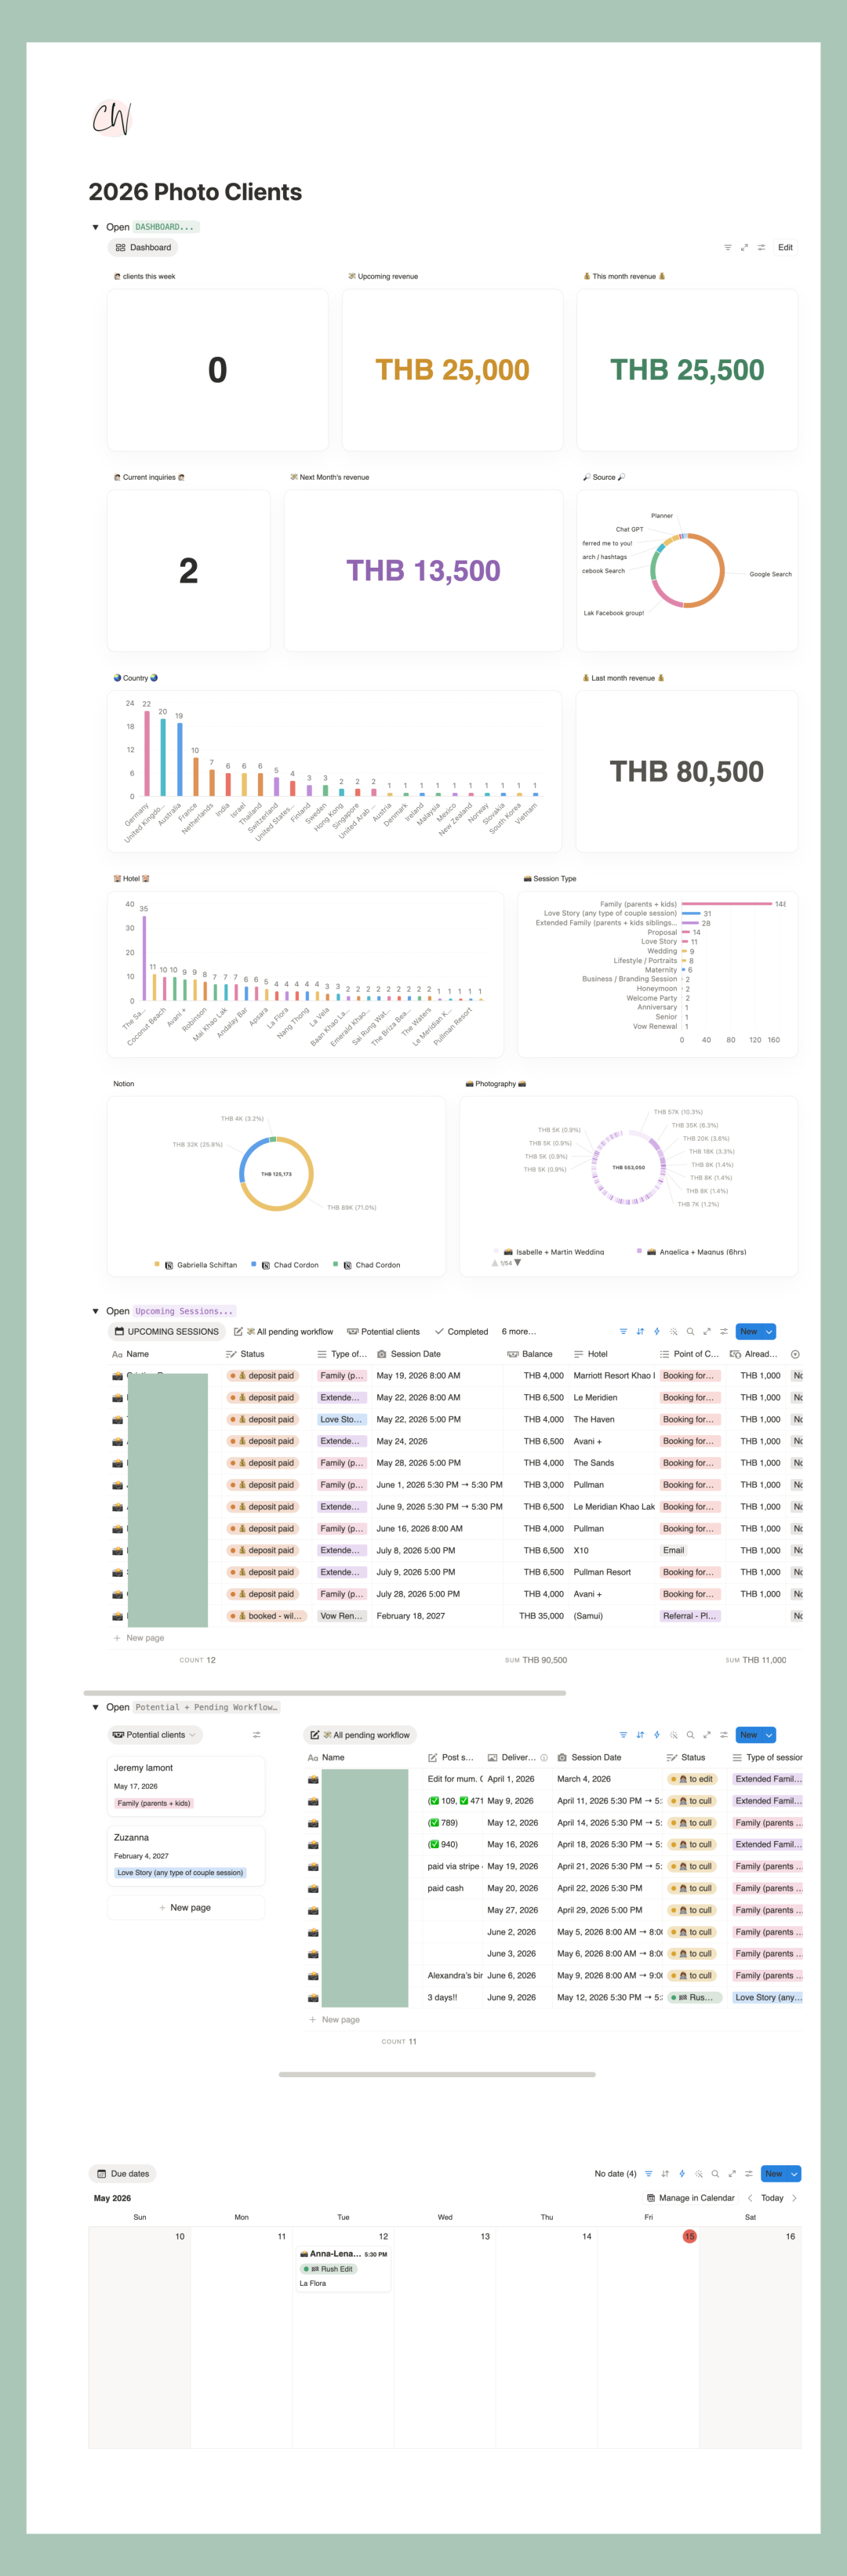Click the CW page logo icon

[111, 118]
